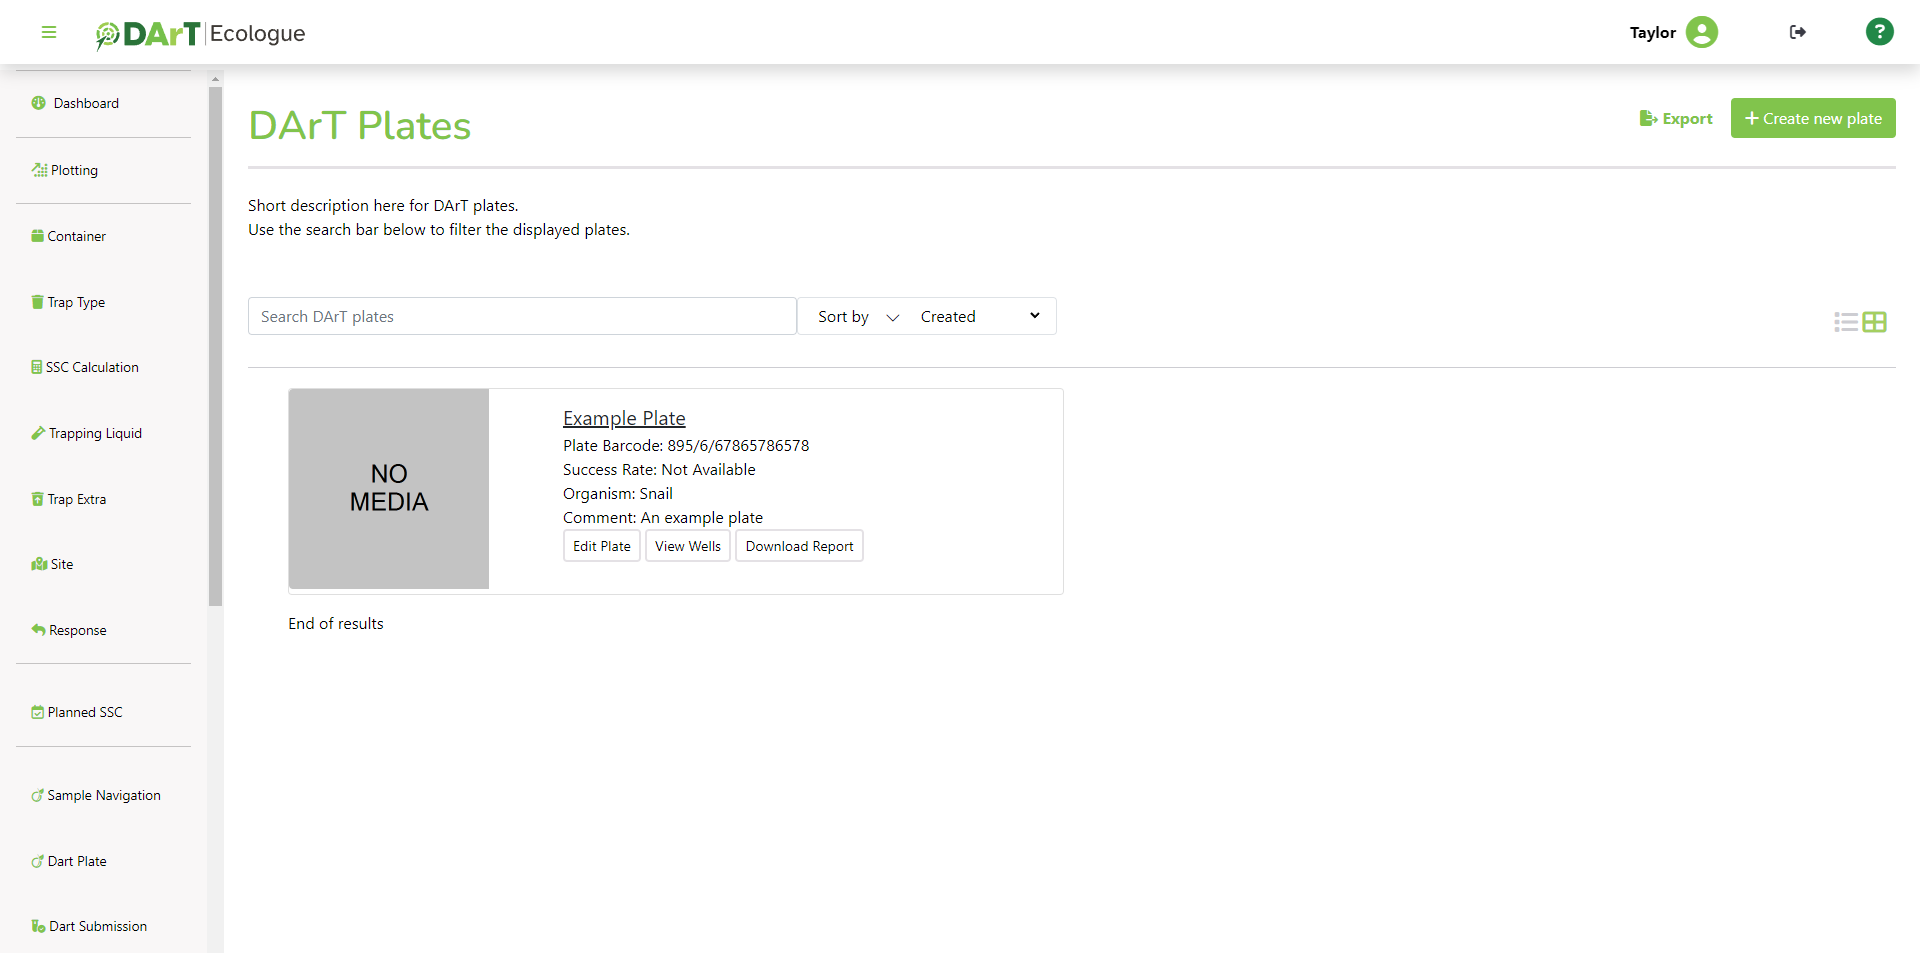Open the help question mark icon

(1879, 32)
